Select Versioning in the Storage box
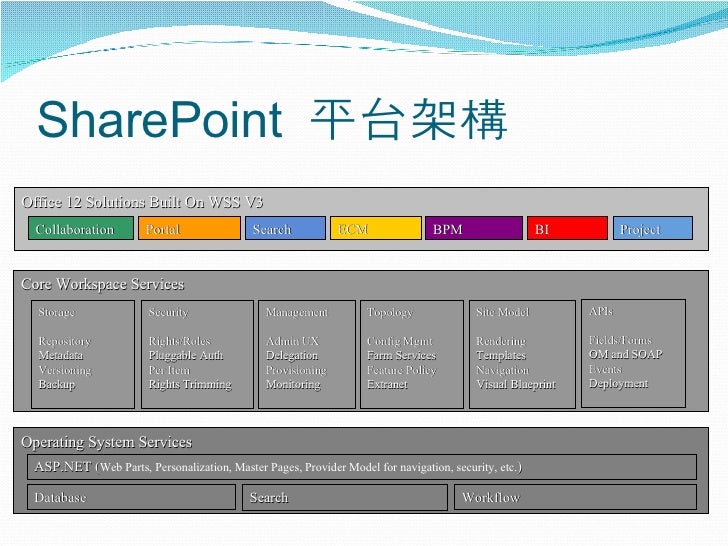 coord(65,370)
